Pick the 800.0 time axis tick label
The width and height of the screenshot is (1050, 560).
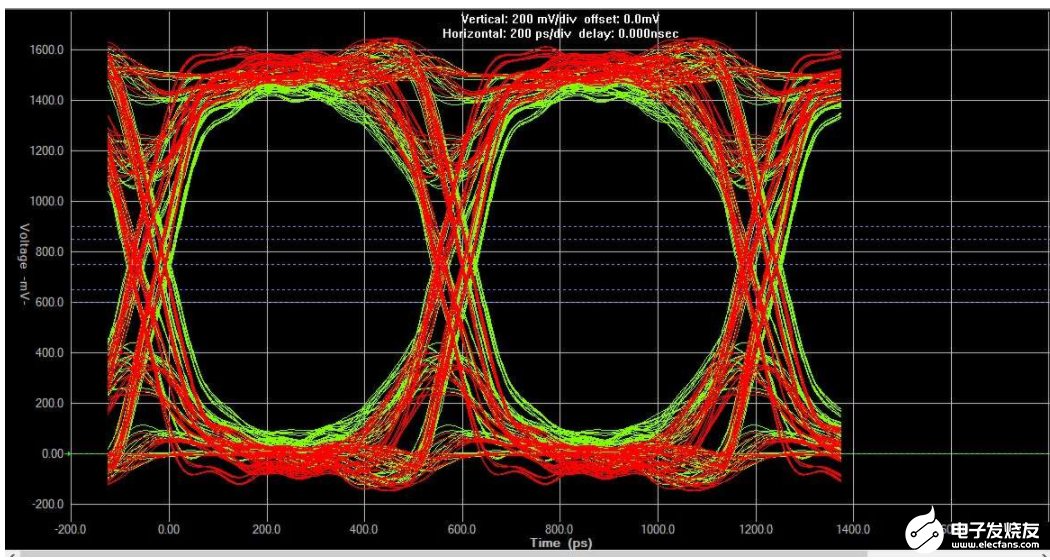pos(560,529)
